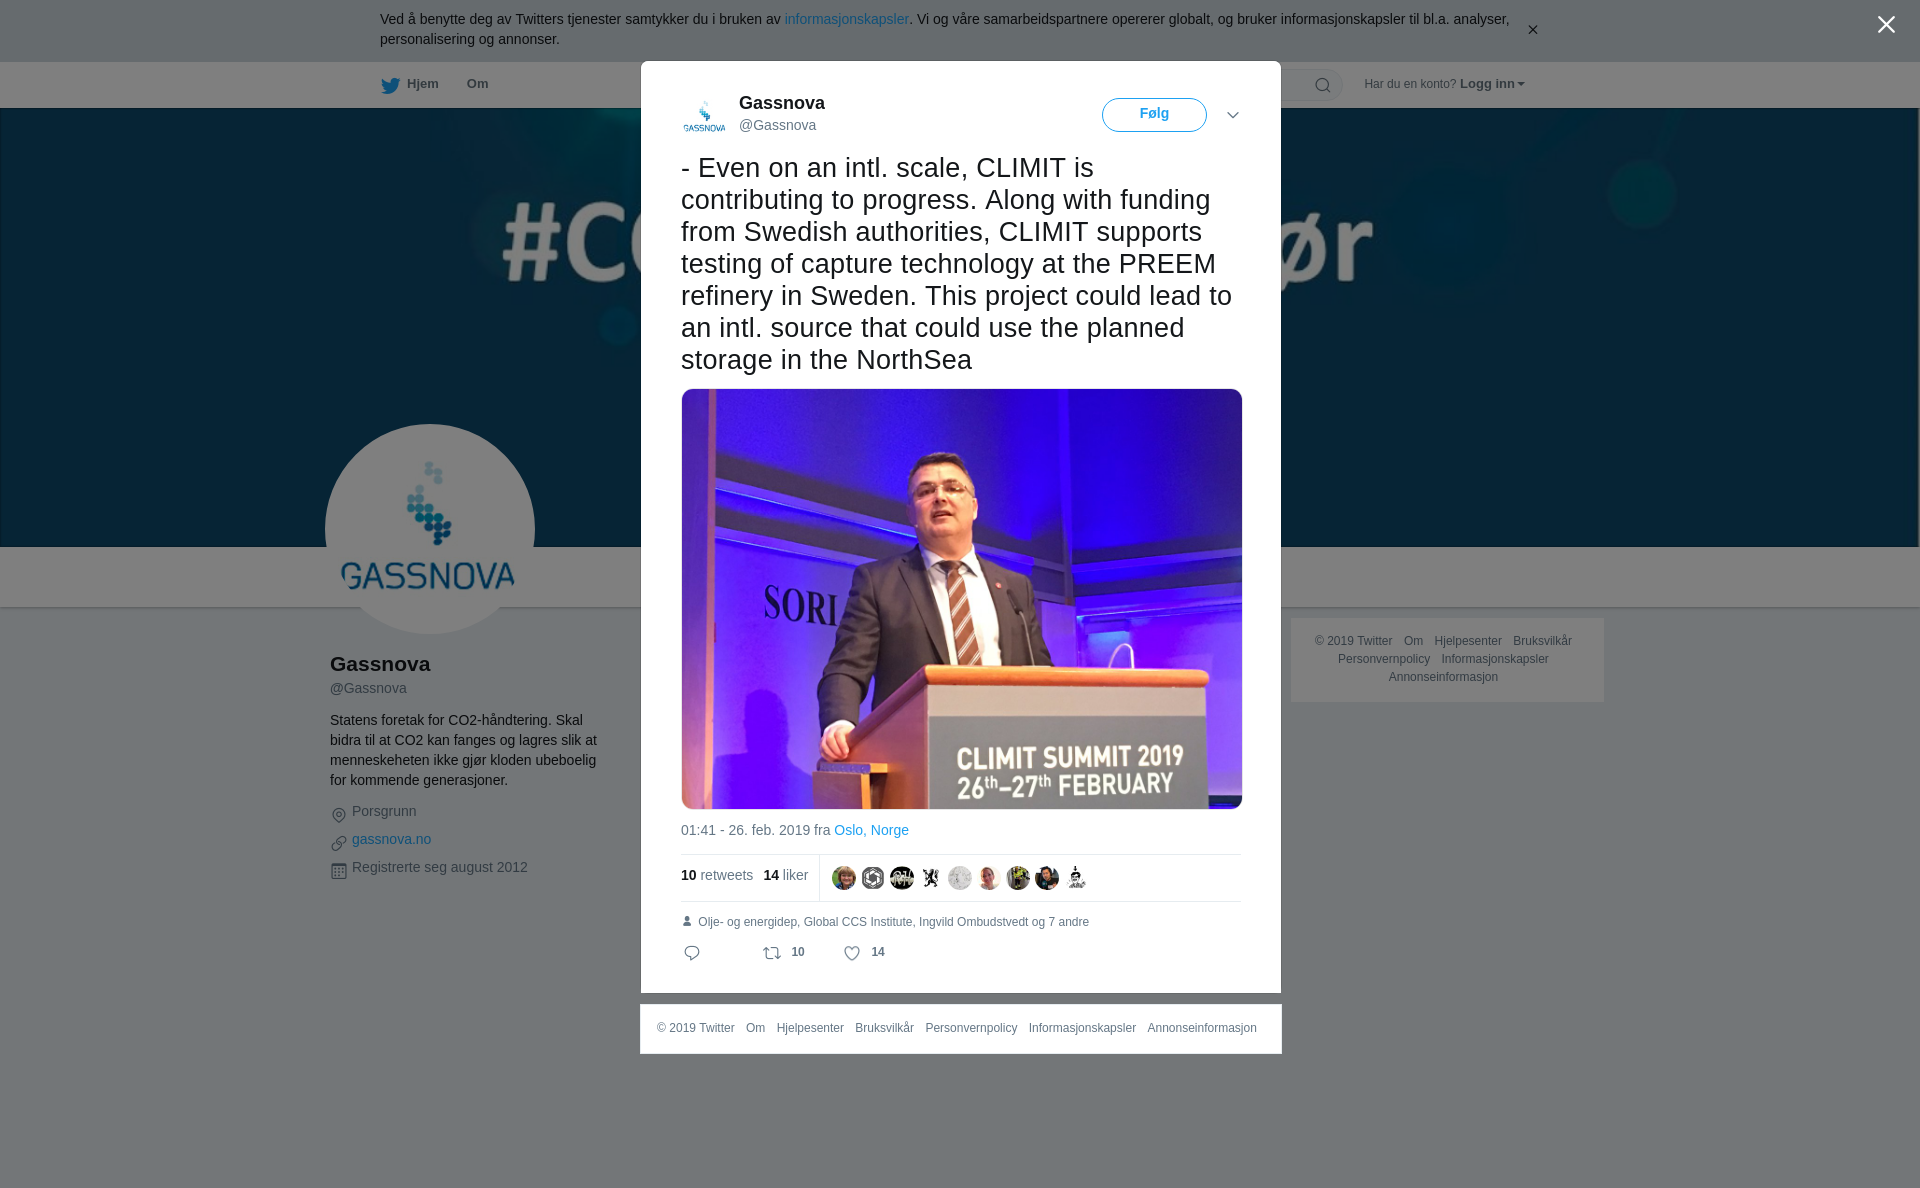View the 10 retweets list
Image resolution: width=1920 pixels, height=1188 pixels.
click(717, 875)
